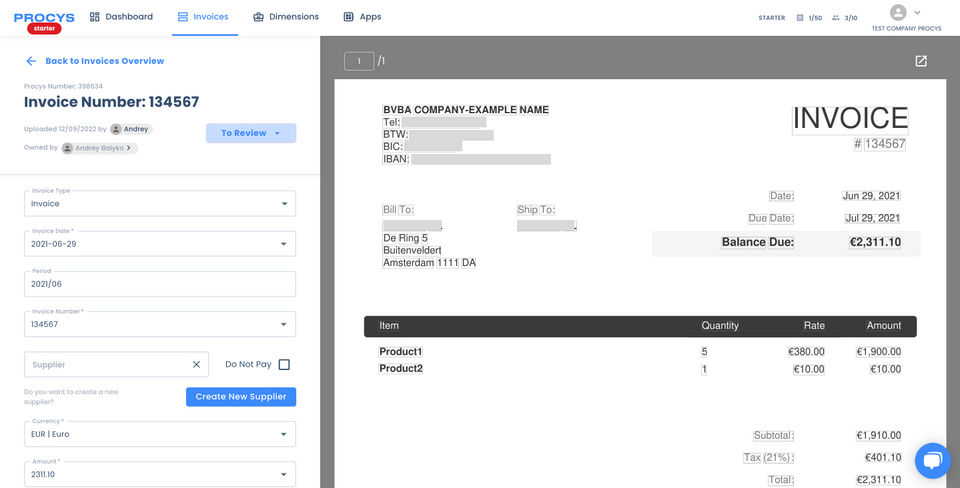The width and height of the screenshot is (960, 488).
Task: Click the €380.00 rate value
Action: pos(806,352)
